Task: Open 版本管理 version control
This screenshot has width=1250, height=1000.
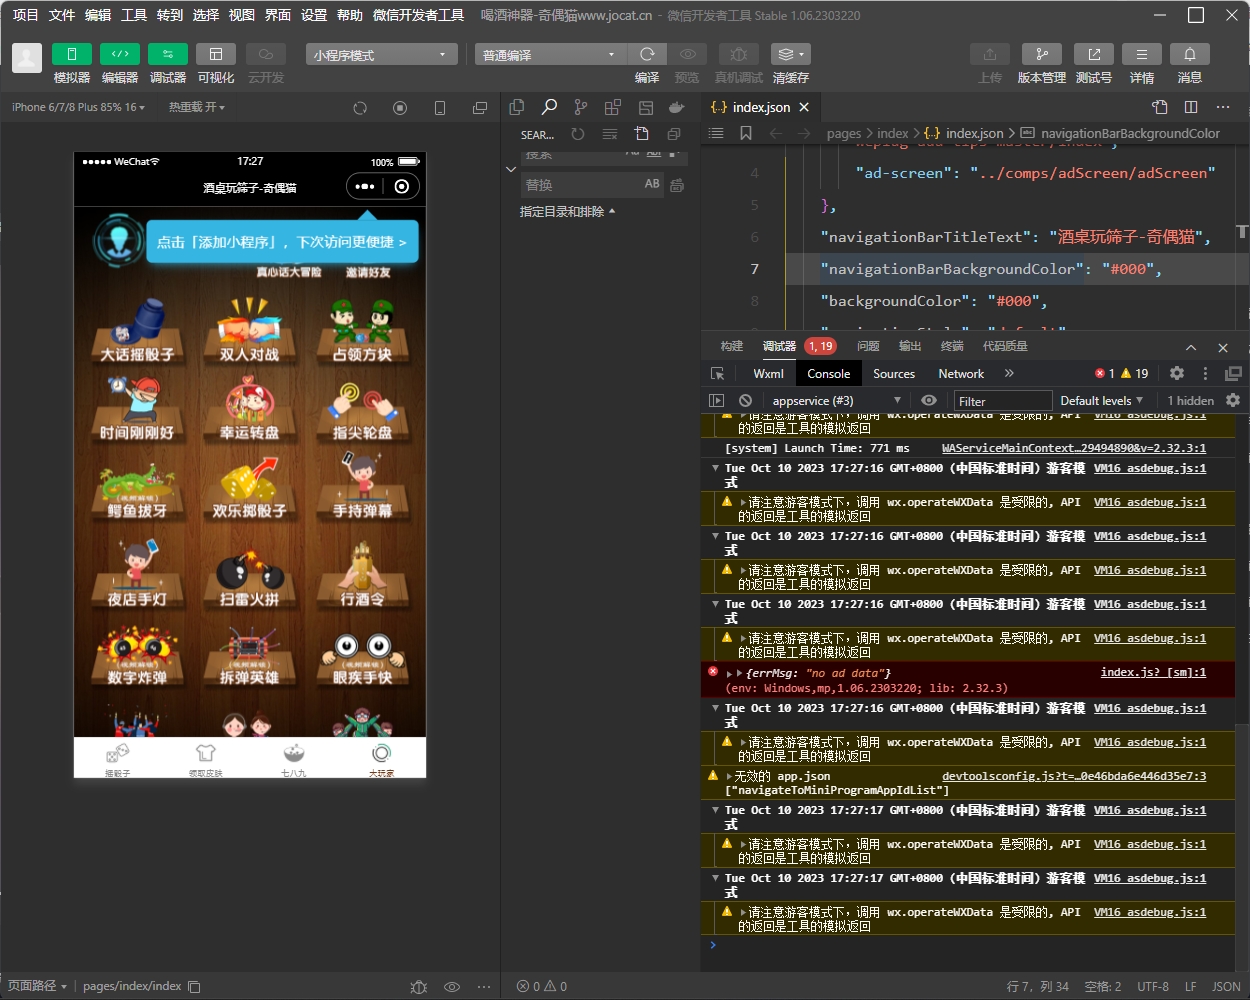Action: point(1042,54)
